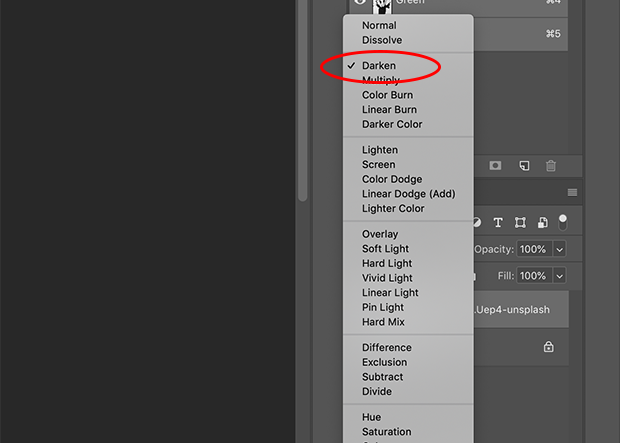Select the Normal blend mode
The width and height of the screenshot is (620, 443).
click(408, 25)
